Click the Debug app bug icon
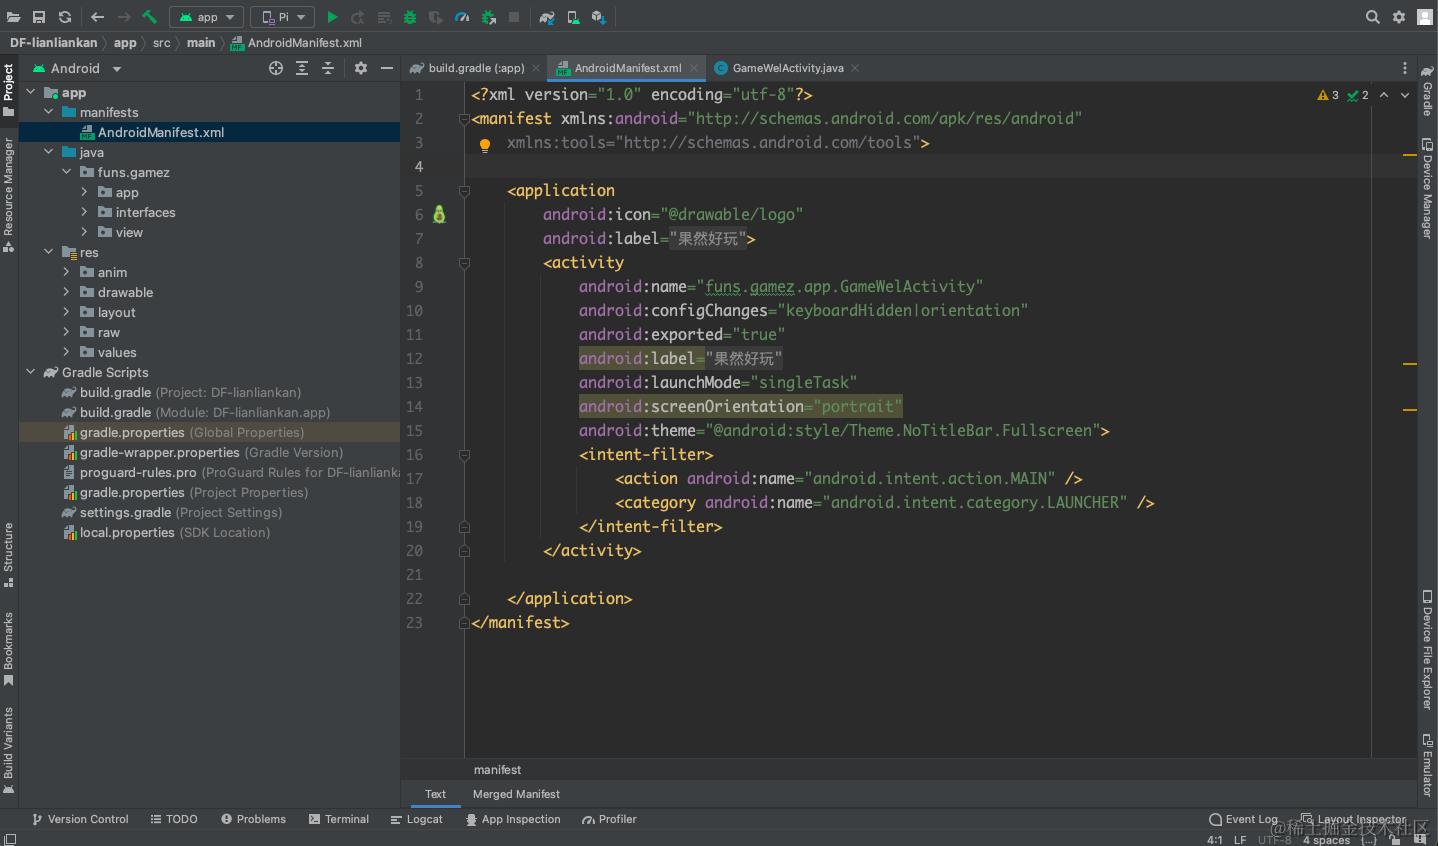The width and height of the screenshot is (1438, 846). pos(410,17)
